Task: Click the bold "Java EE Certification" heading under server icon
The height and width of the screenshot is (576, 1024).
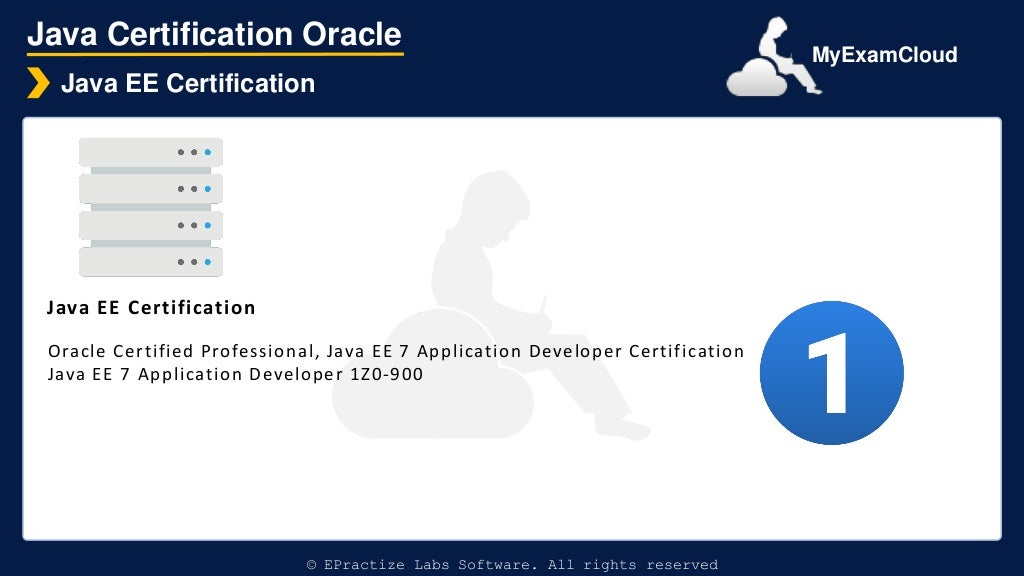Action: 151,308
